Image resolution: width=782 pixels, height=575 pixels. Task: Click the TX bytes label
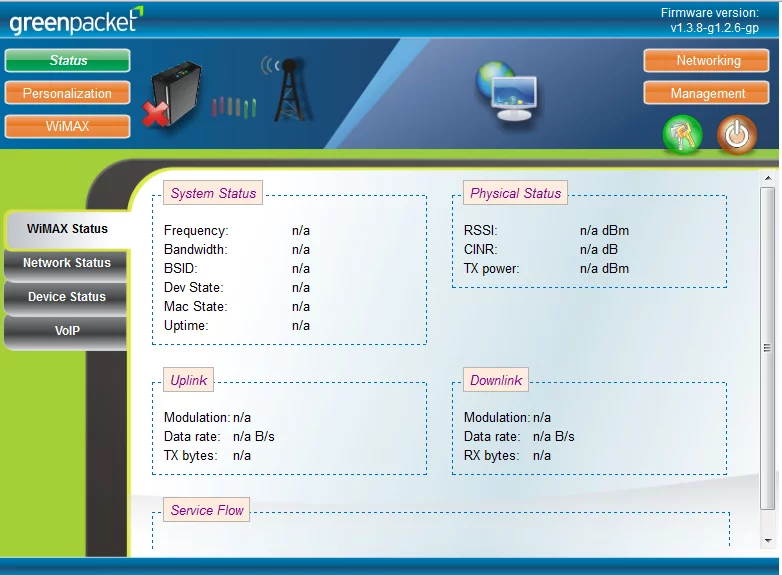coord(191,455)
